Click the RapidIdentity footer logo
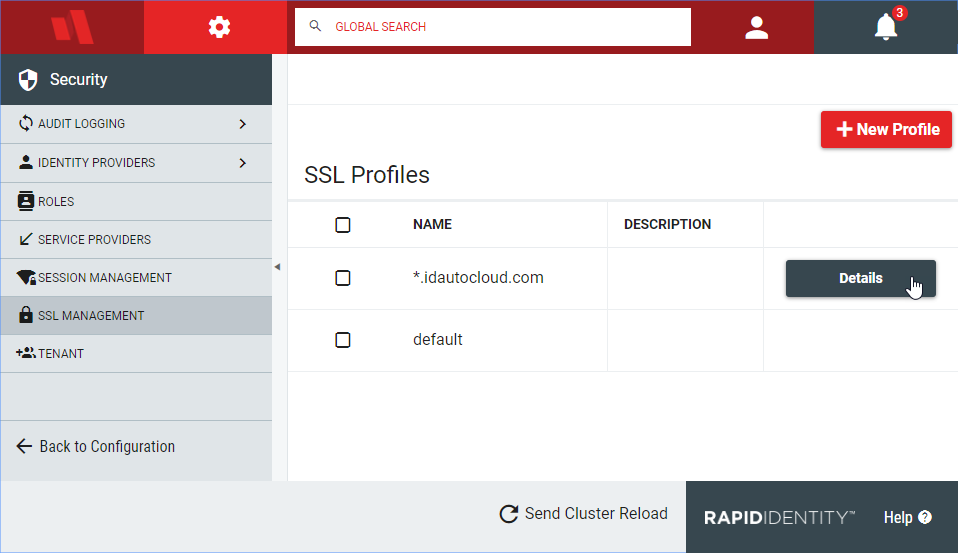Screen dimensions: 958x553 point(779,518)
